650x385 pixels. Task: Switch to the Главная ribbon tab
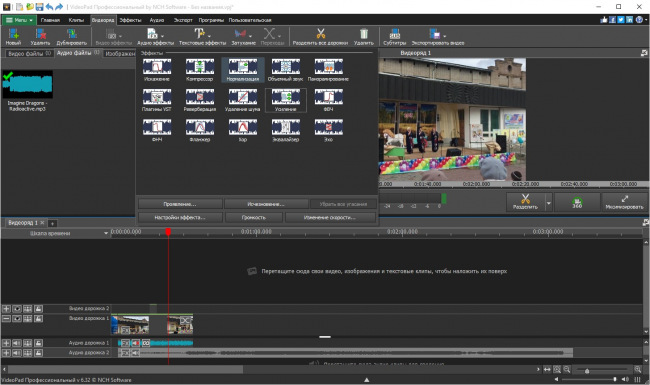(x=50, y=20)
